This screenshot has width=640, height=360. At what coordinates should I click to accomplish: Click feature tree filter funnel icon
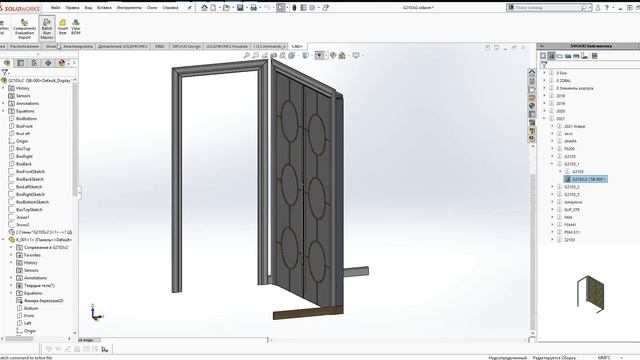(x=4, y=73)
